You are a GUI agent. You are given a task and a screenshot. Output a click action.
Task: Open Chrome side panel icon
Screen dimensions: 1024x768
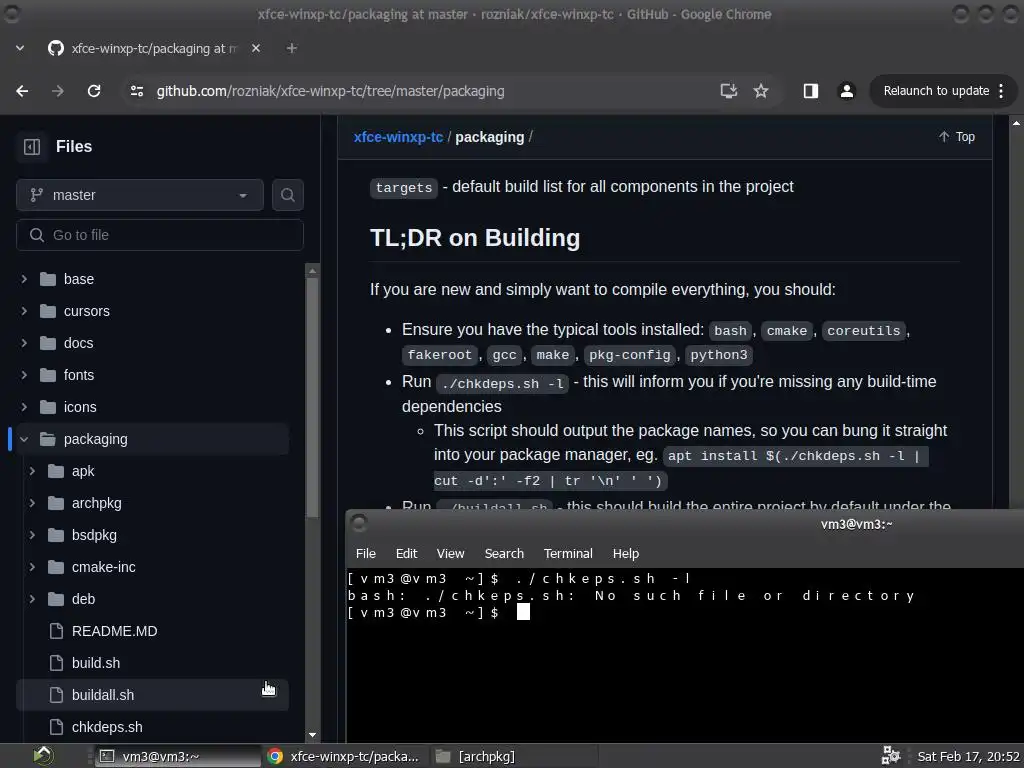click(x=811, y=91)
